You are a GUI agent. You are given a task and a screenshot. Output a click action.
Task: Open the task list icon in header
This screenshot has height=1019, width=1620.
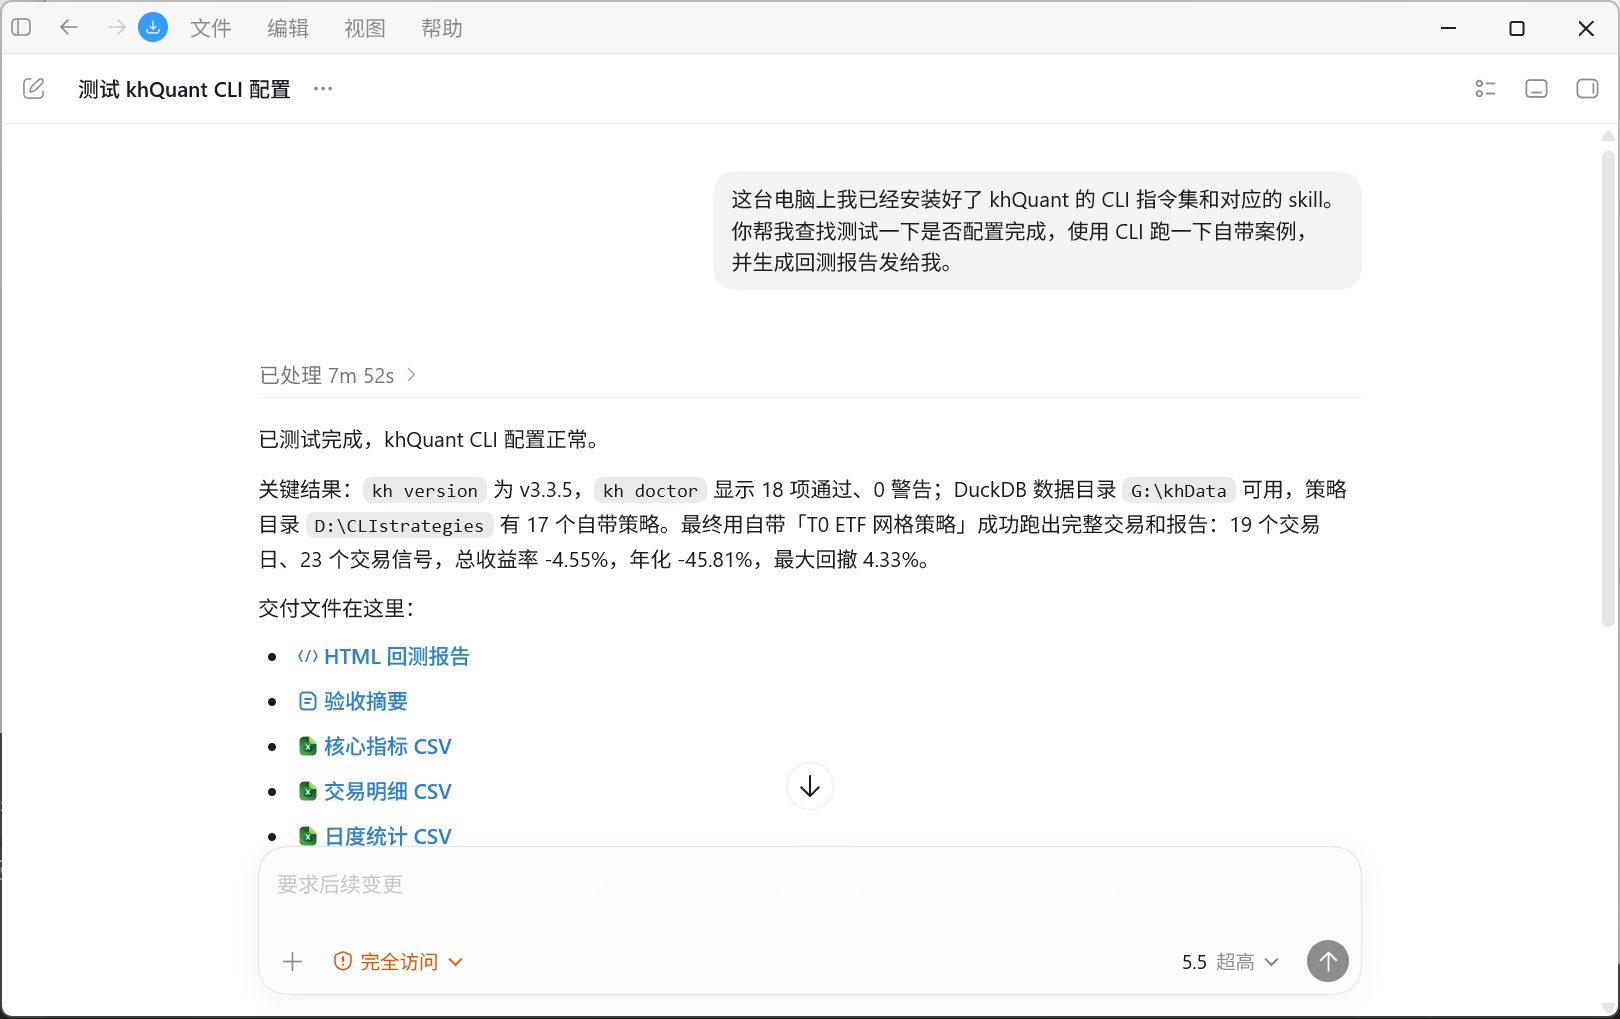(x=1485, y=89)
